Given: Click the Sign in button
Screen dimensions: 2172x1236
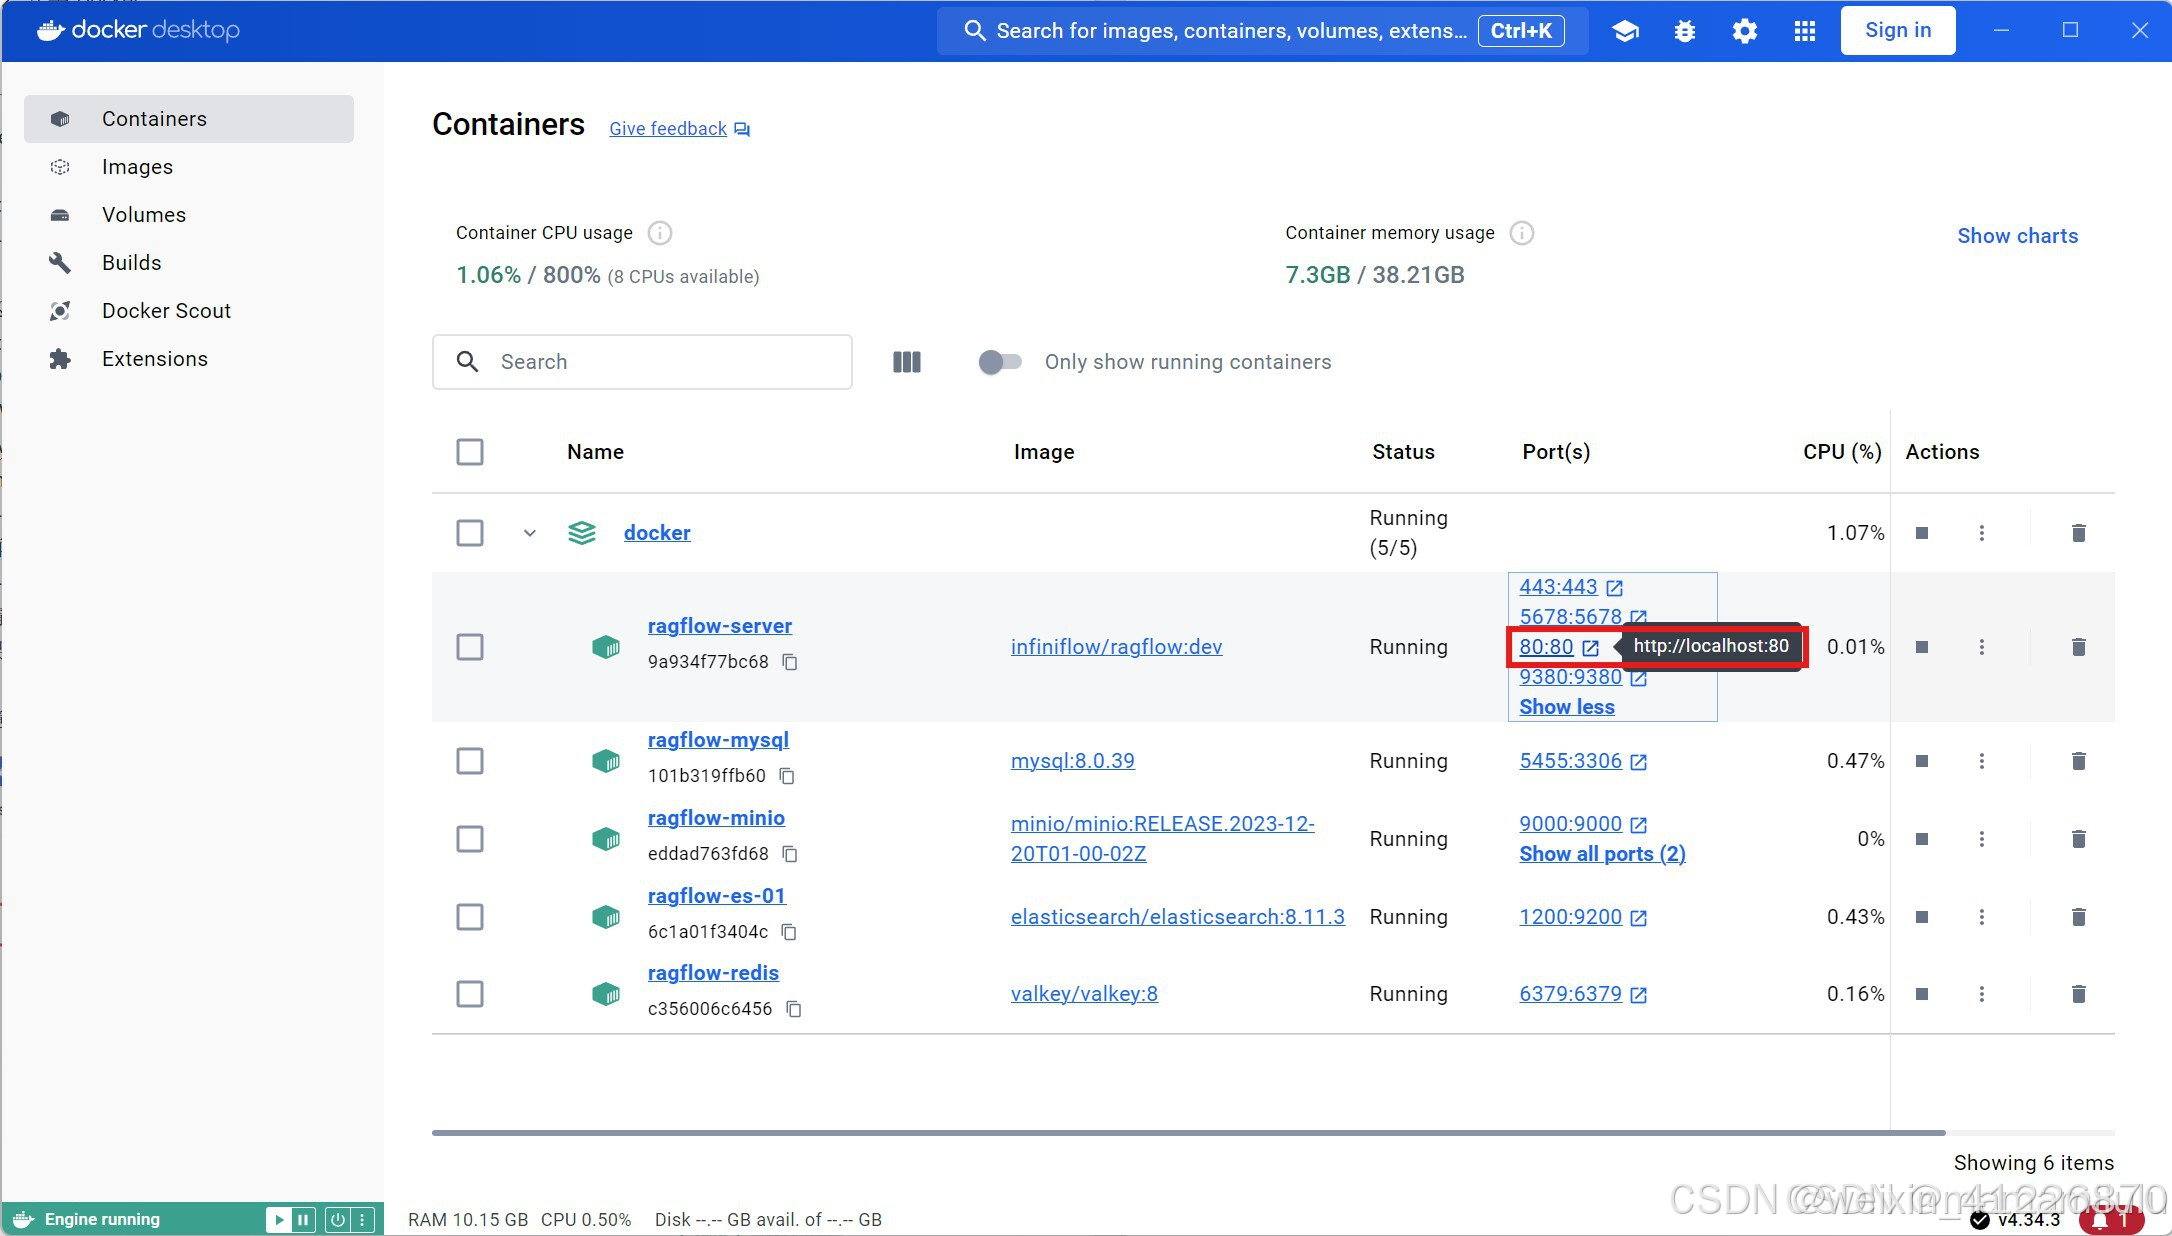Looking at the screenshot, I should pyautogui.click(x=1897, y=30).
